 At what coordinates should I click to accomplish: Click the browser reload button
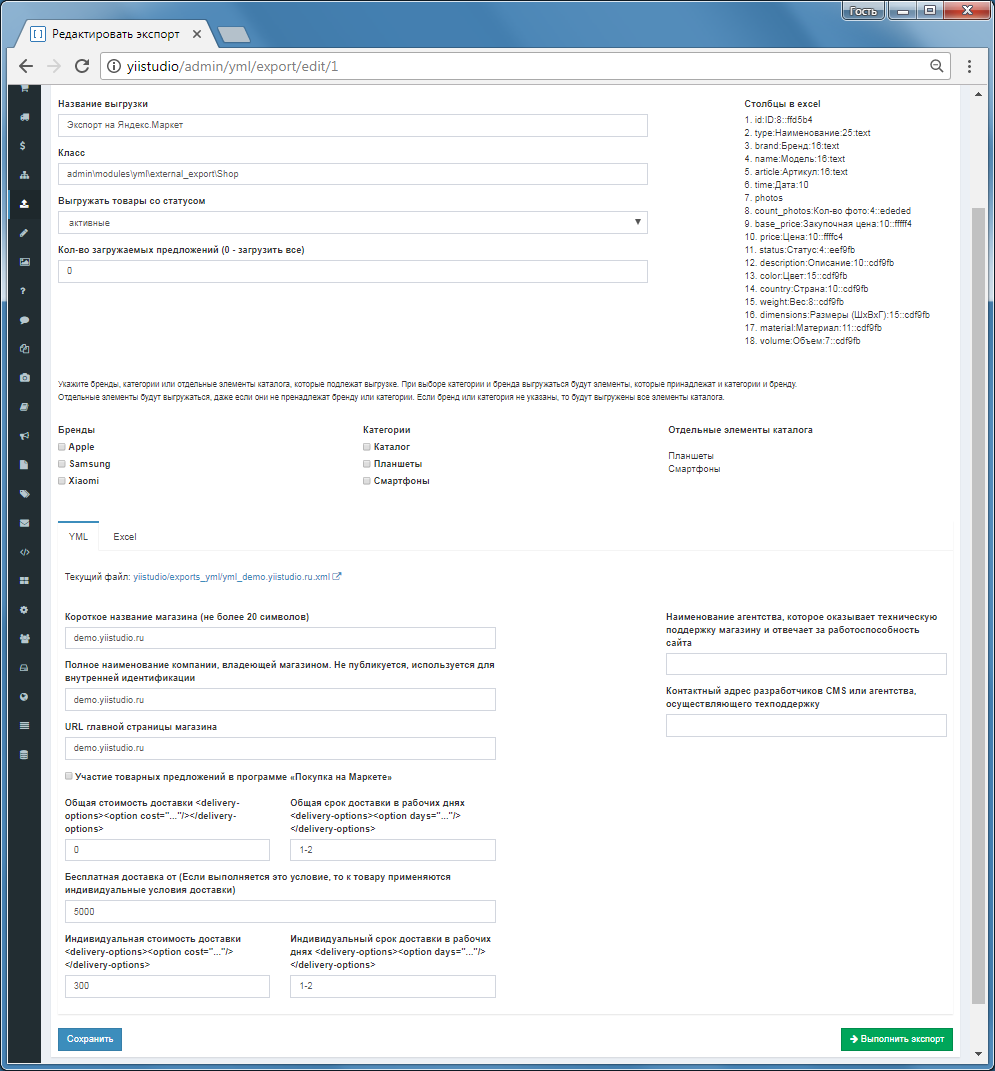[82, 66]
